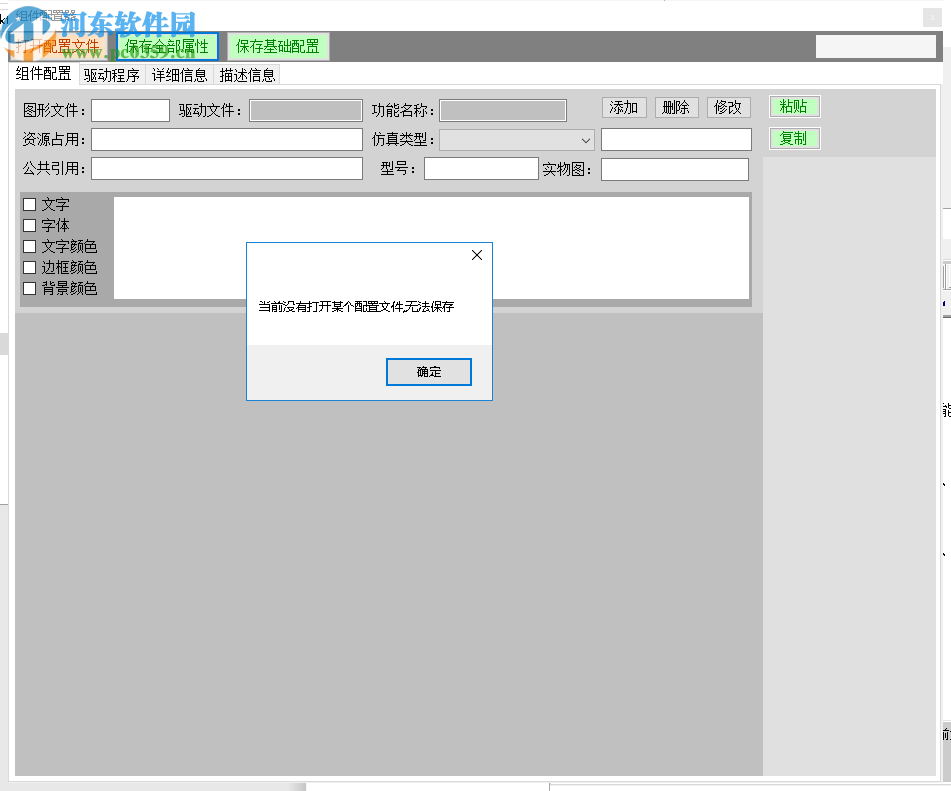
Task: Click the 保存基础配置 button
Action: point(278,47)
